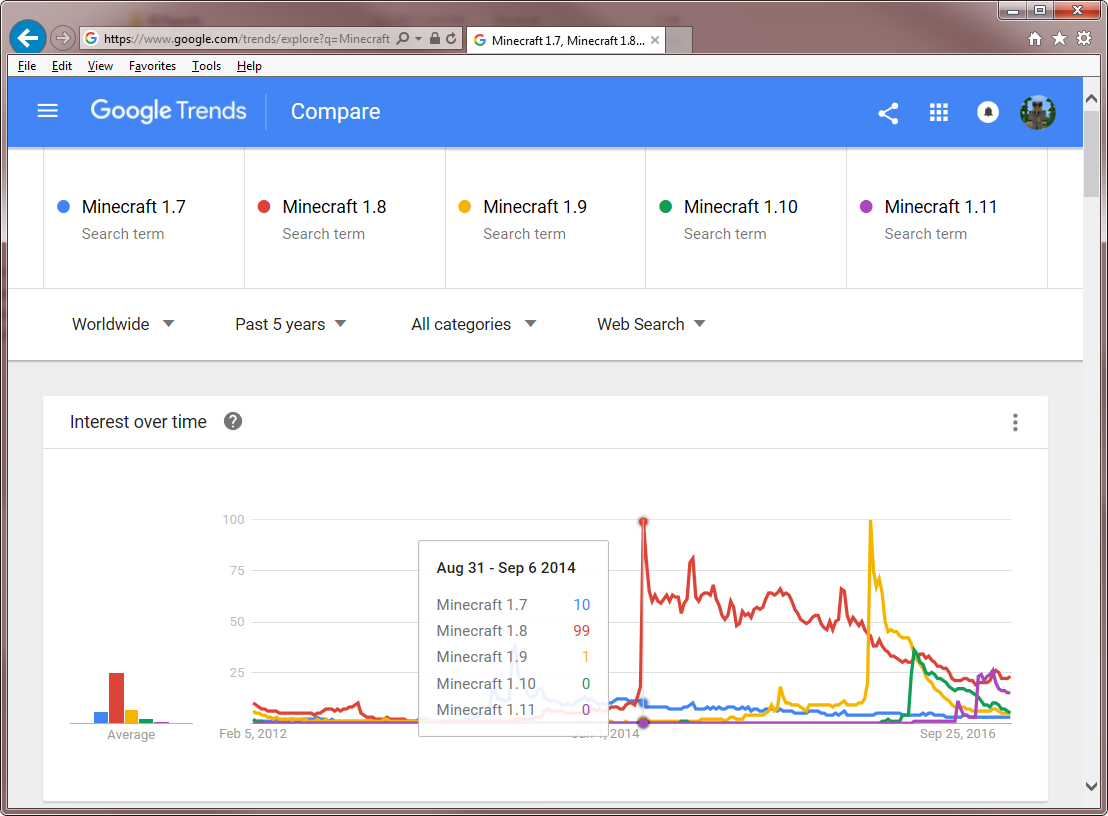Open the notifications bell icon
The image size is (1108, 816).
point(988,112)
